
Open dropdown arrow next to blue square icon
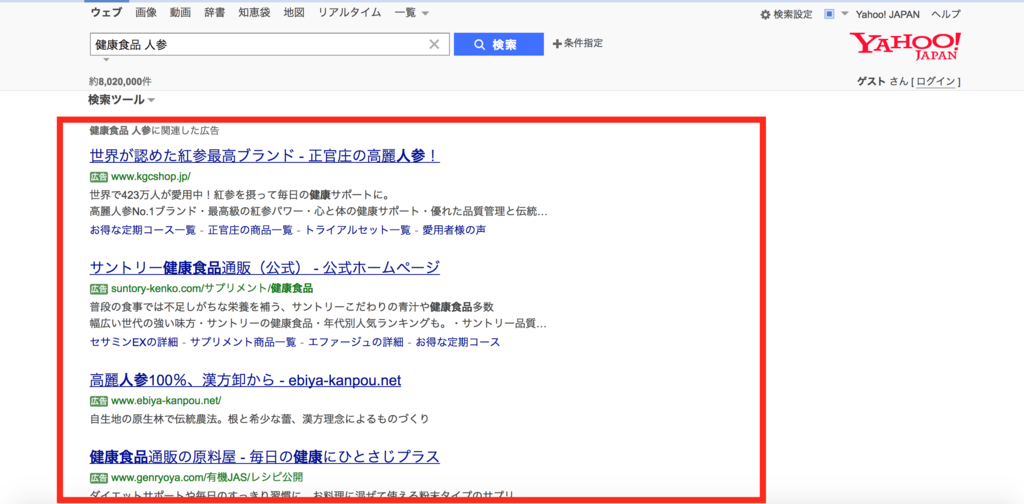844,14
